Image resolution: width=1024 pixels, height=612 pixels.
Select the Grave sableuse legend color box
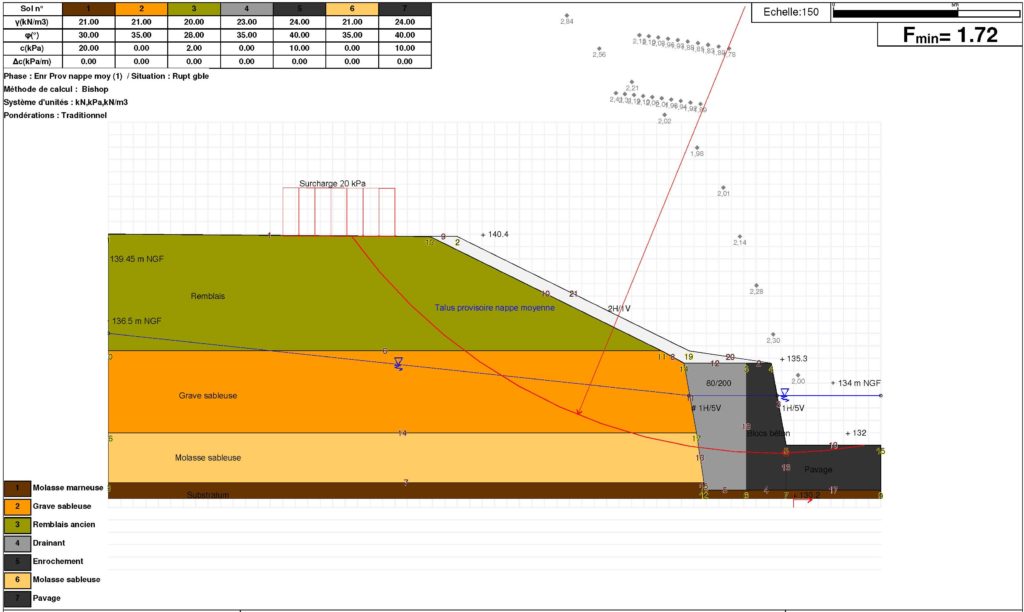pyautogui.click(x=17, y=506)
